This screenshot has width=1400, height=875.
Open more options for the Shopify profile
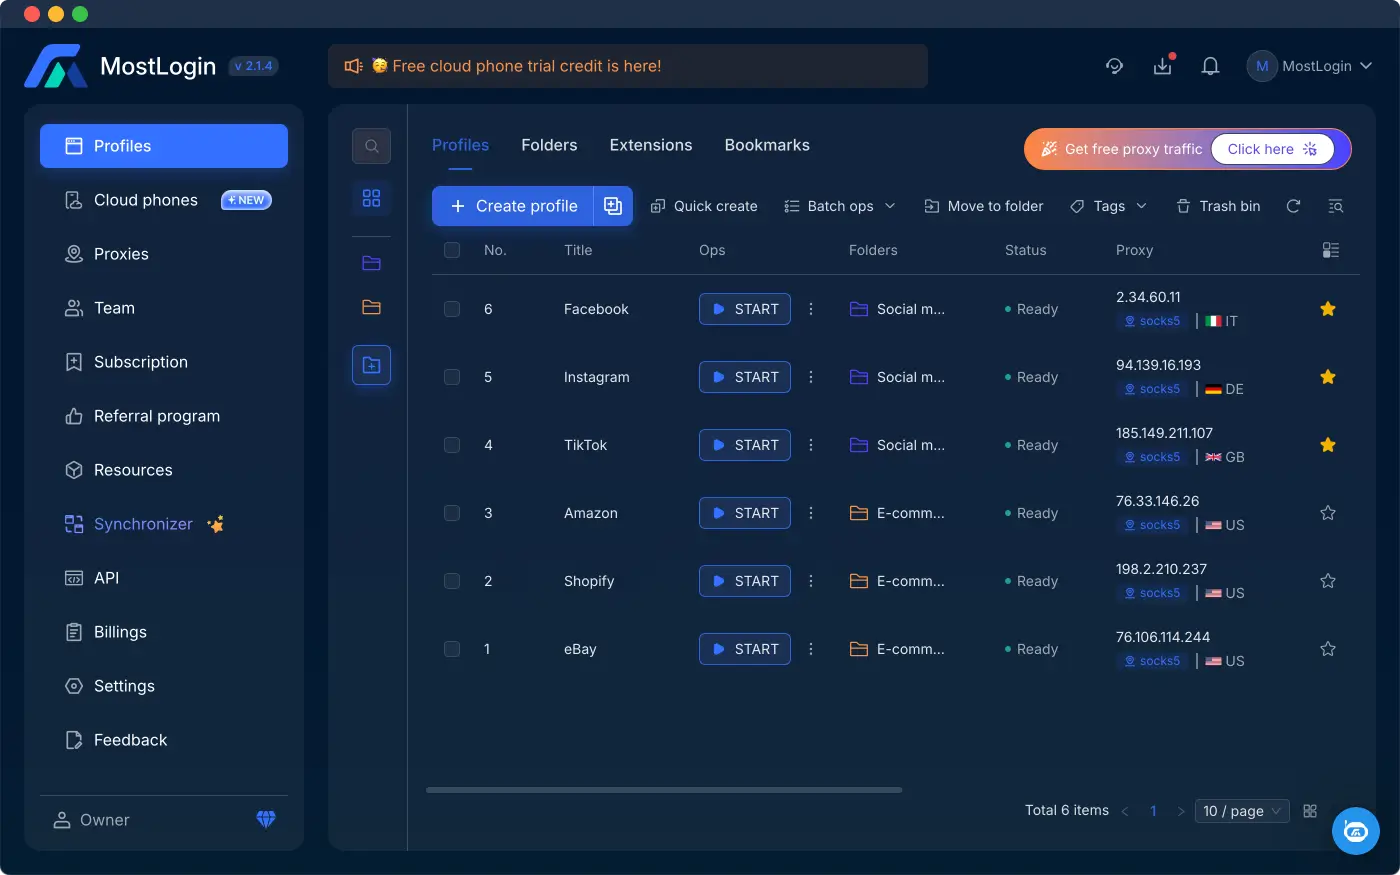(811, 581)
